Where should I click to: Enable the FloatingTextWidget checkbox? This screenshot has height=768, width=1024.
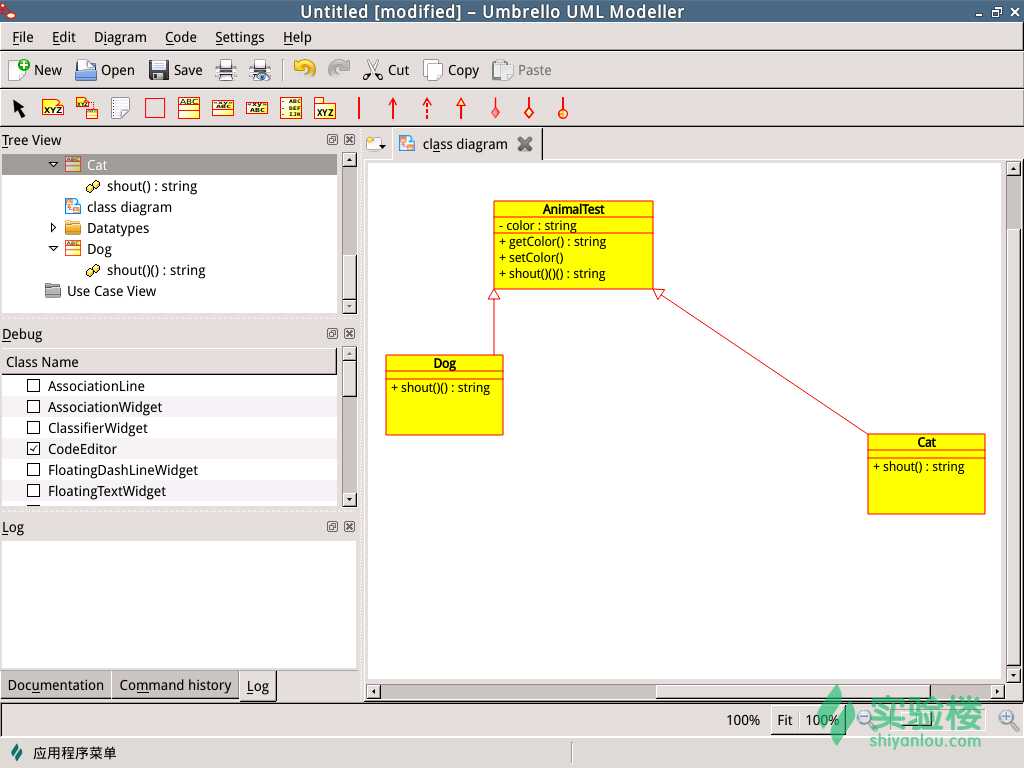pos(33,490)
